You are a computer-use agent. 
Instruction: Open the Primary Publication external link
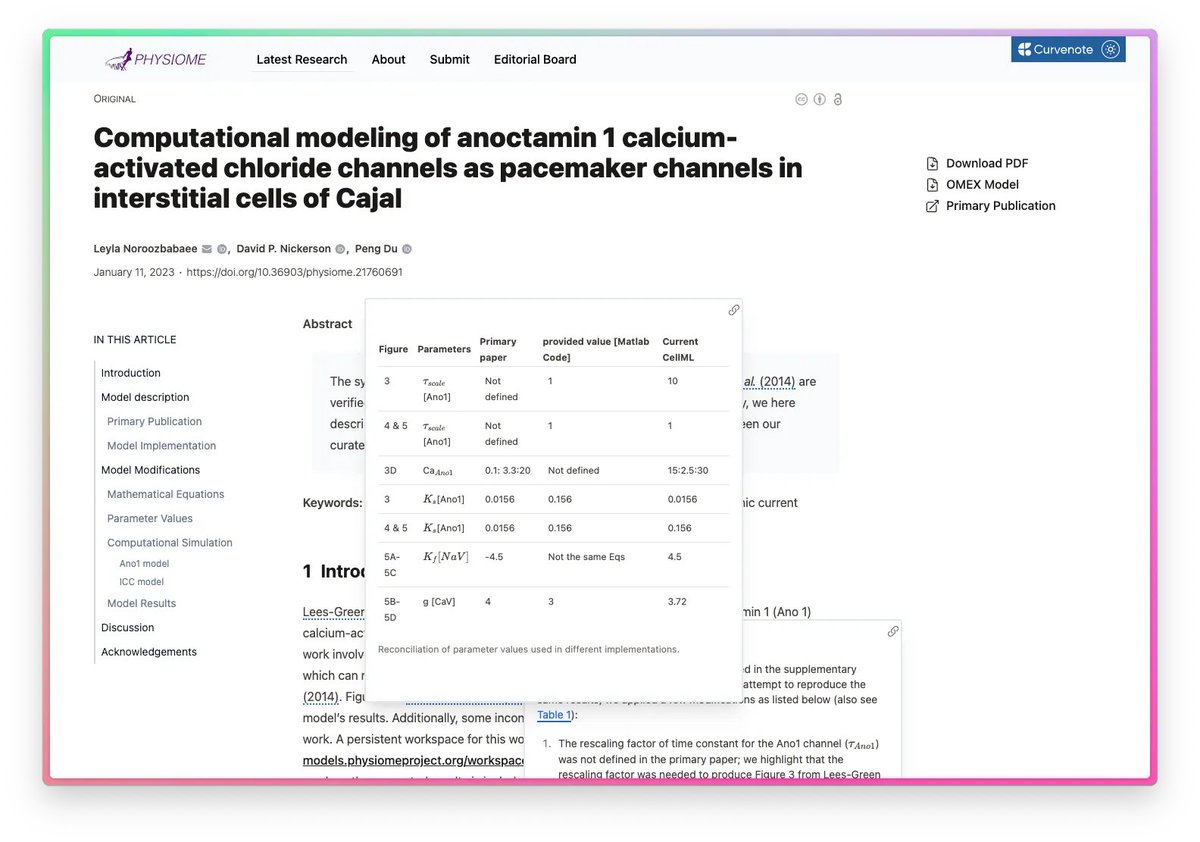pyautogui.click(x=1000, y=206)
